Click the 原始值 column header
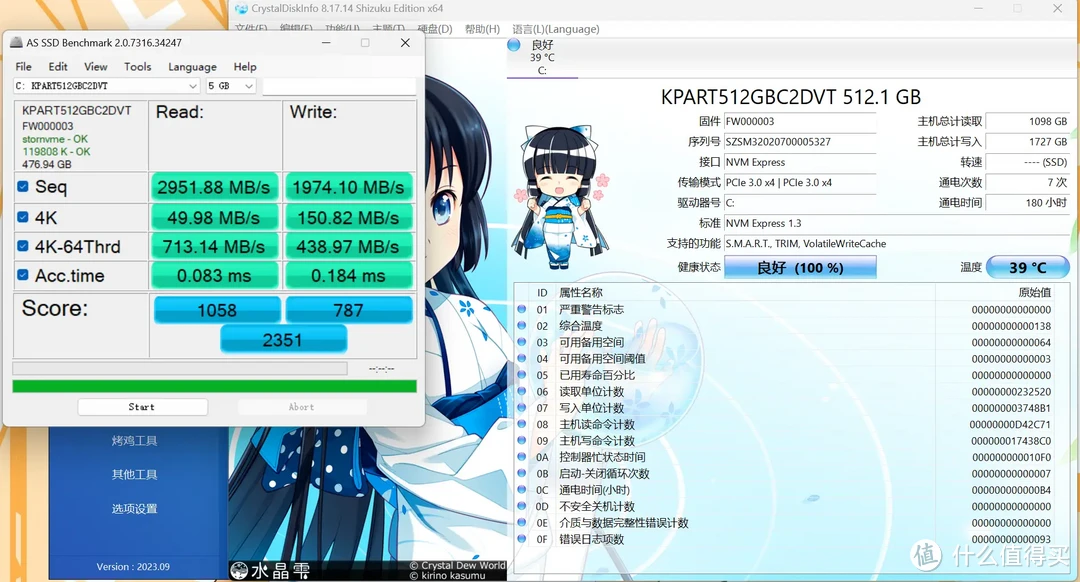This screenshot has width=1080, height=582. [x=1035, y=292]
